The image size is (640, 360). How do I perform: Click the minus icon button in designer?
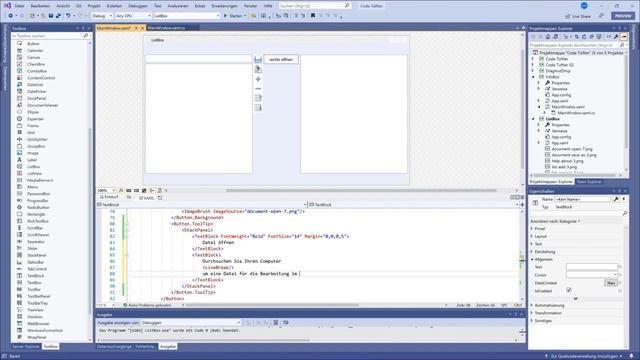258,89
